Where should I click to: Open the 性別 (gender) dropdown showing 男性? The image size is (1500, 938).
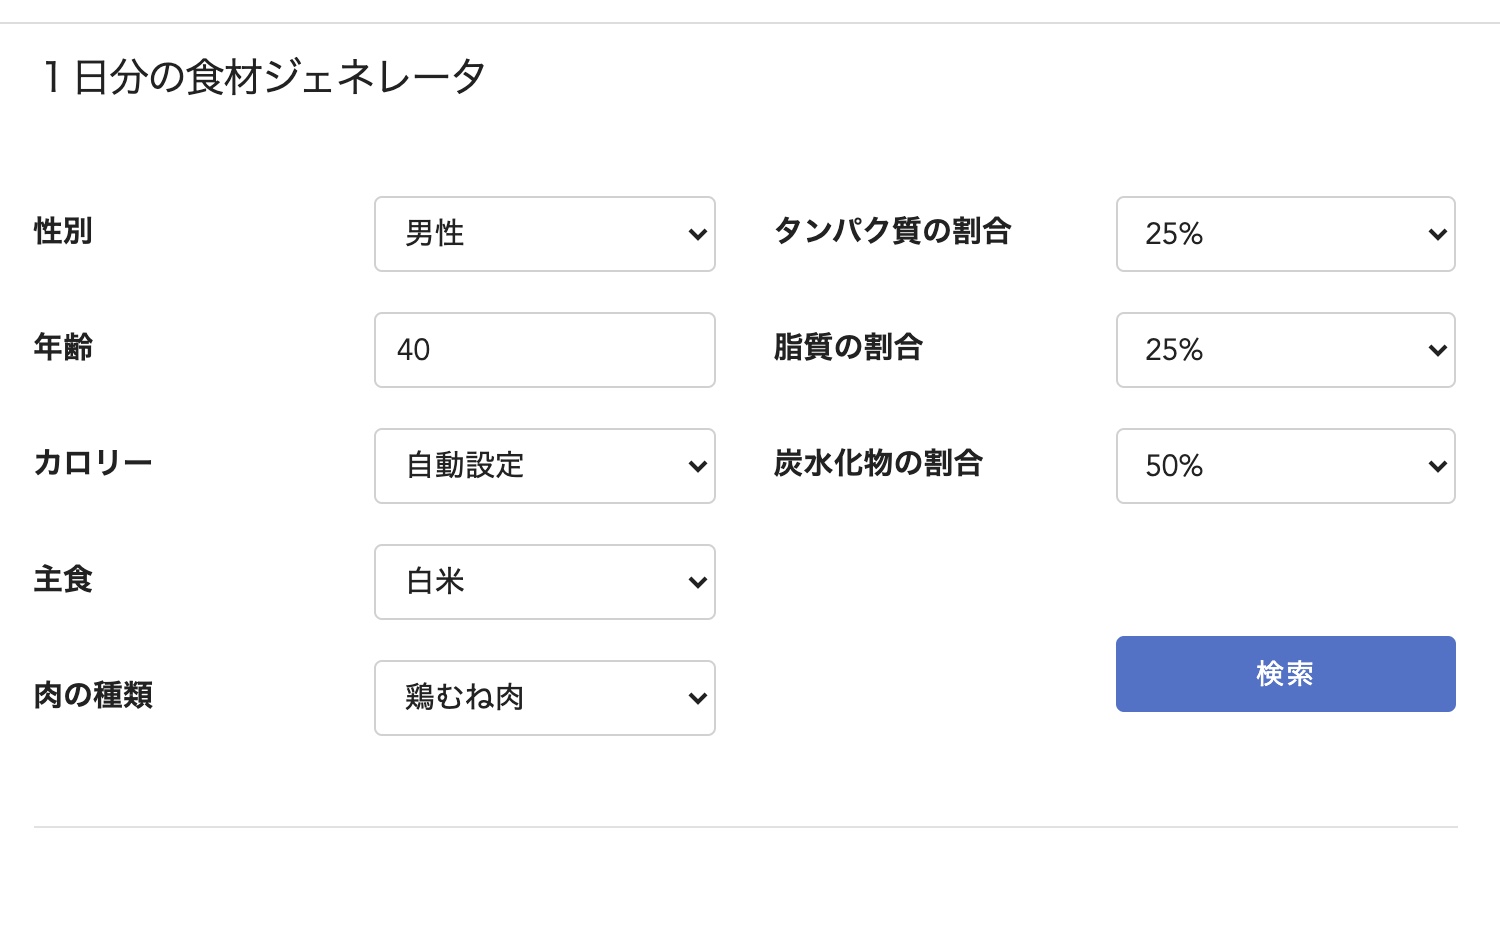(544, 234)
